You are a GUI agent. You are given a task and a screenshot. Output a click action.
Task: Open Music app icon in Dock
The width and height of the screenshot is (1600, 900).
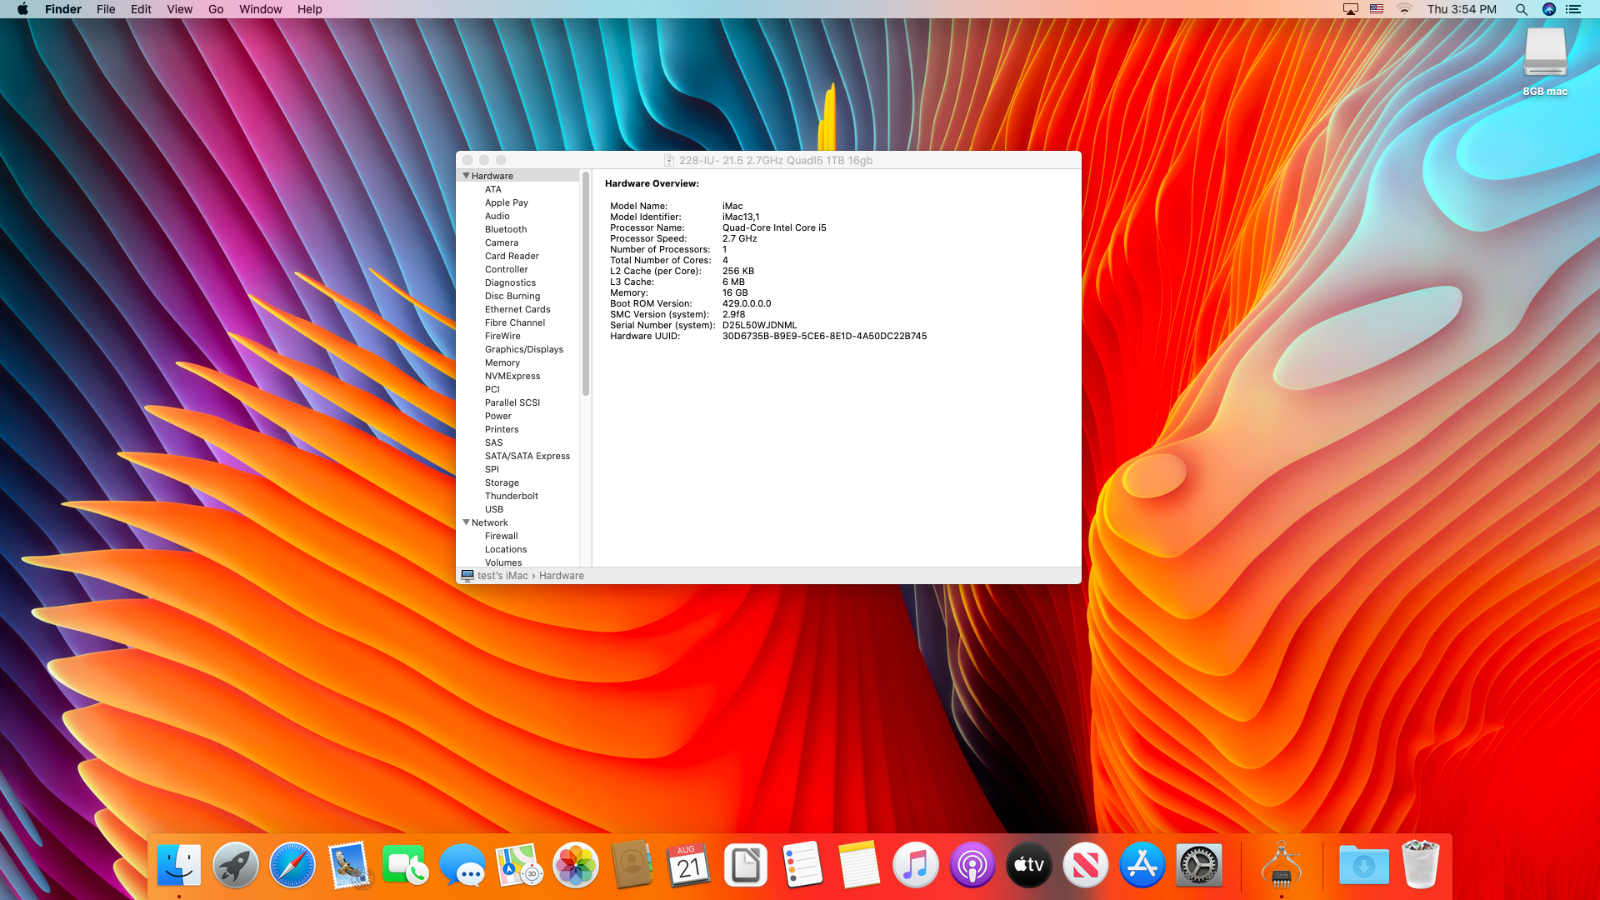[x=915, y=865]
